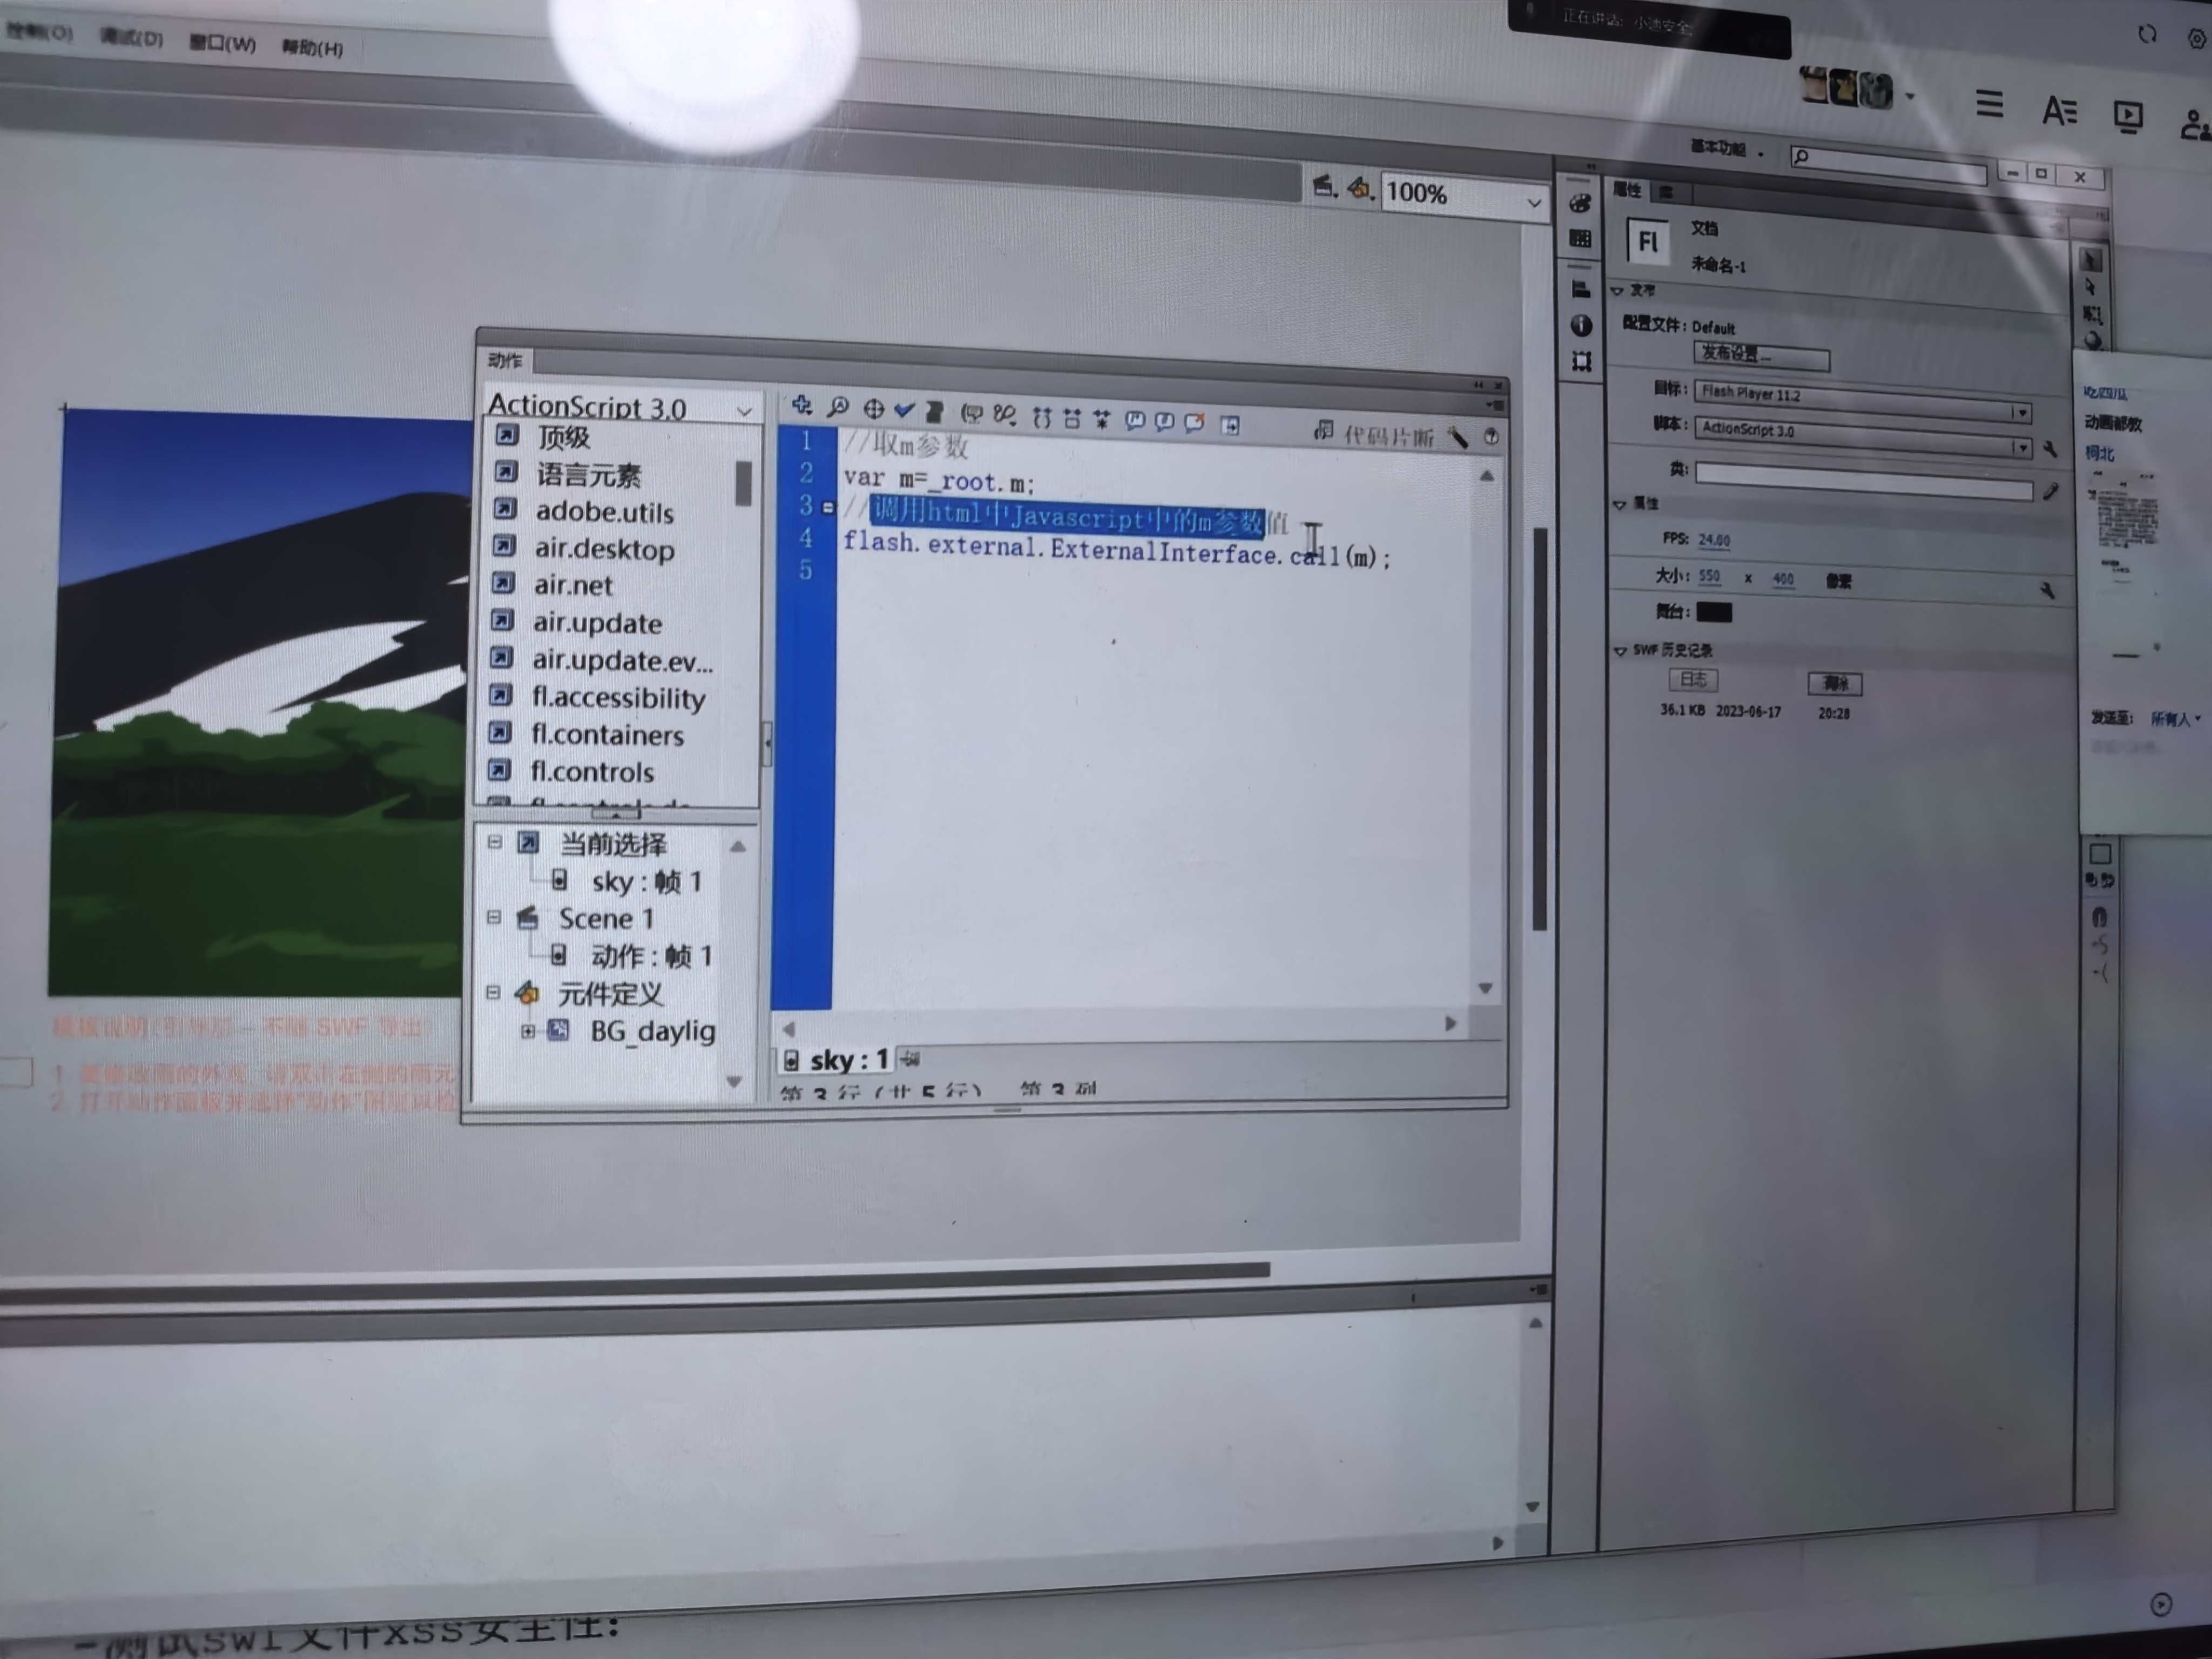This screenshot has height=1659, width=2212.
Task: Collapse the SWF 历史记录 section triangle
Action: (1619, 651)
